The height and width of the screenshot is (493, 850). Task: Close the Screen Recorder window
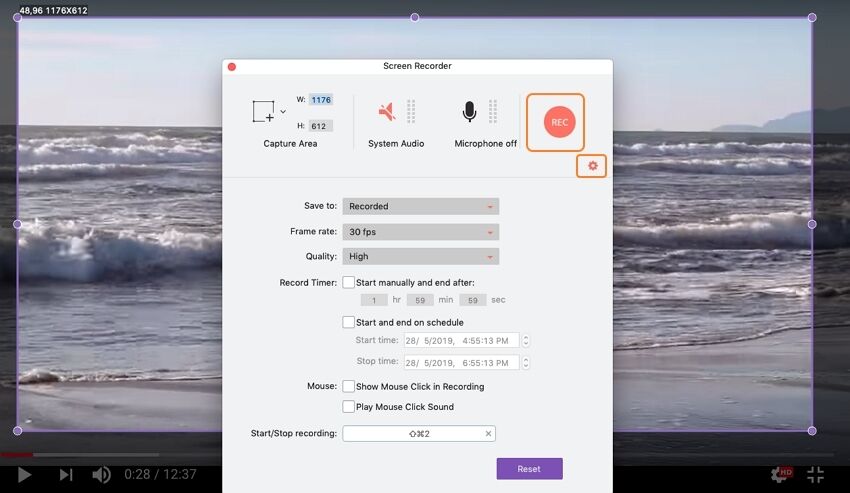coord(232,67)
